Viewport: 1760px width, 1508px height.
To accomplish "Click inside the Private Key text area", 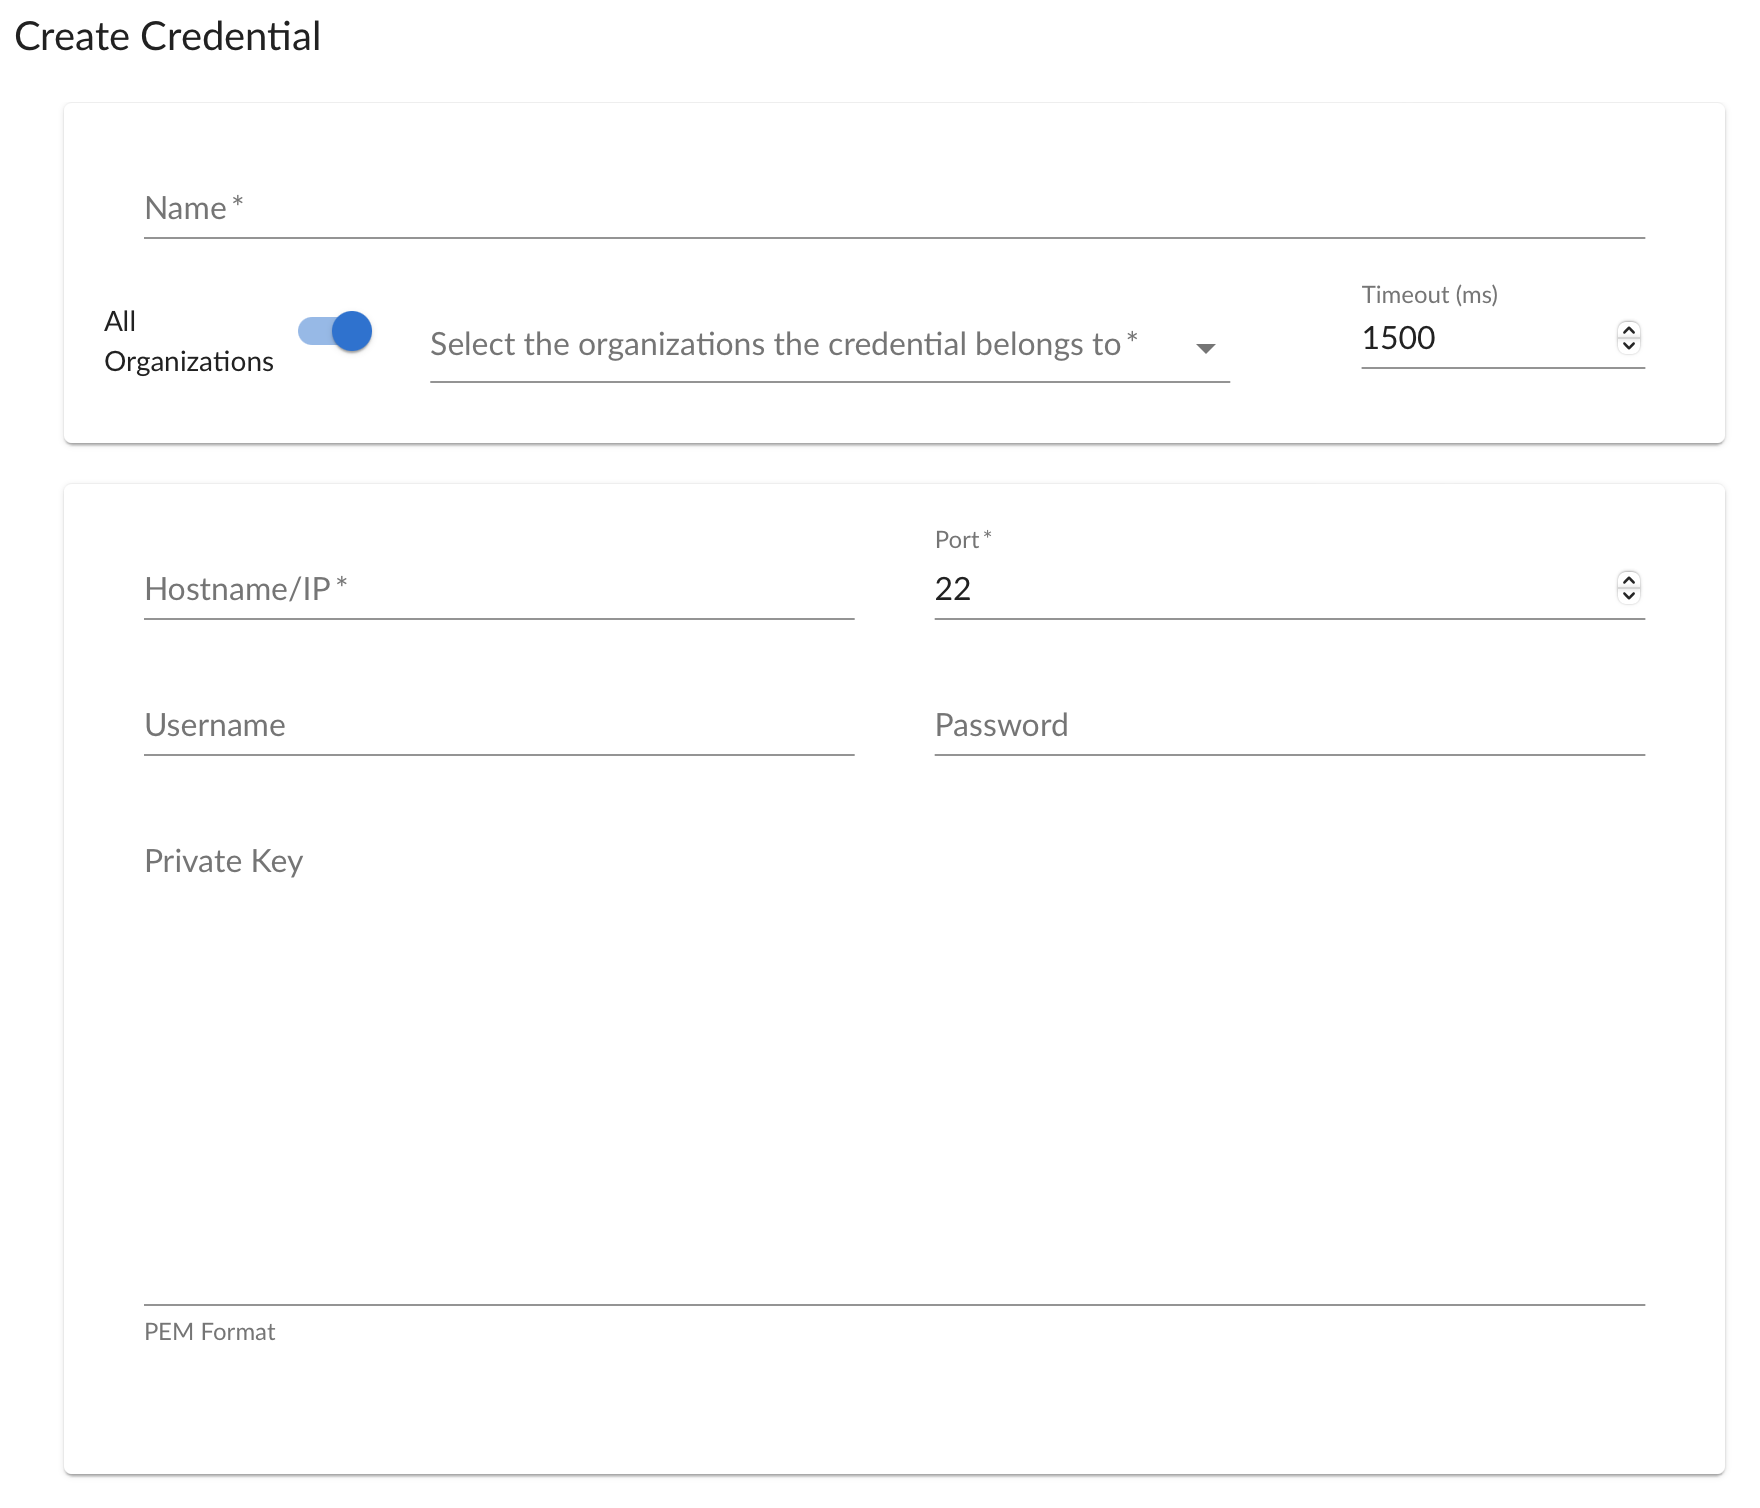I will pos(893,1080).
